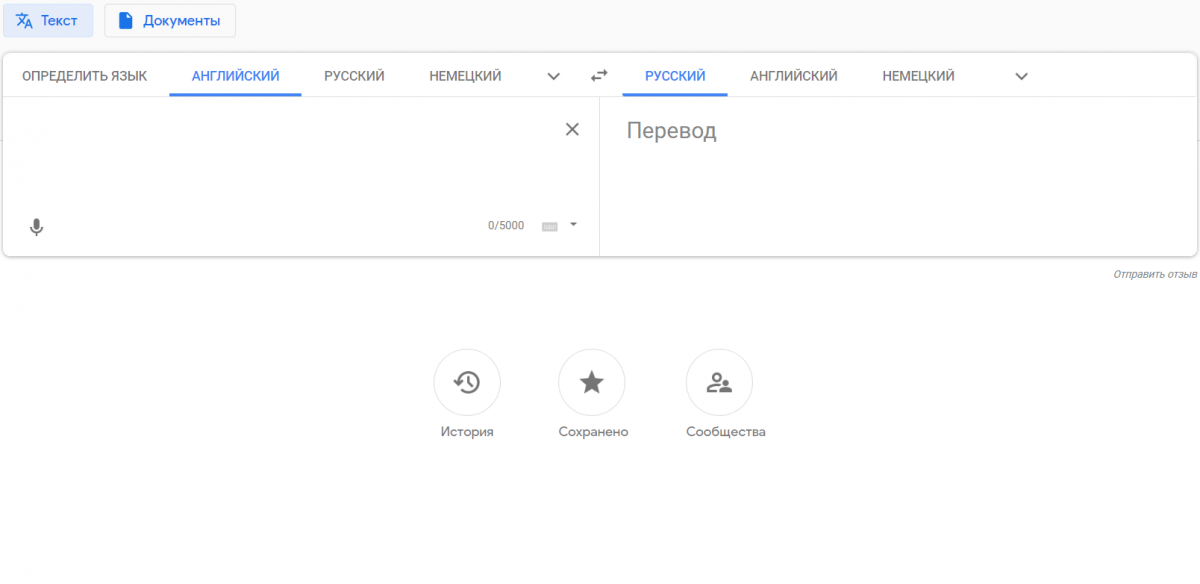Open the input tools dropdown arrow
Viewport: 1200px width, 584px height.
(x=573, y=225)
